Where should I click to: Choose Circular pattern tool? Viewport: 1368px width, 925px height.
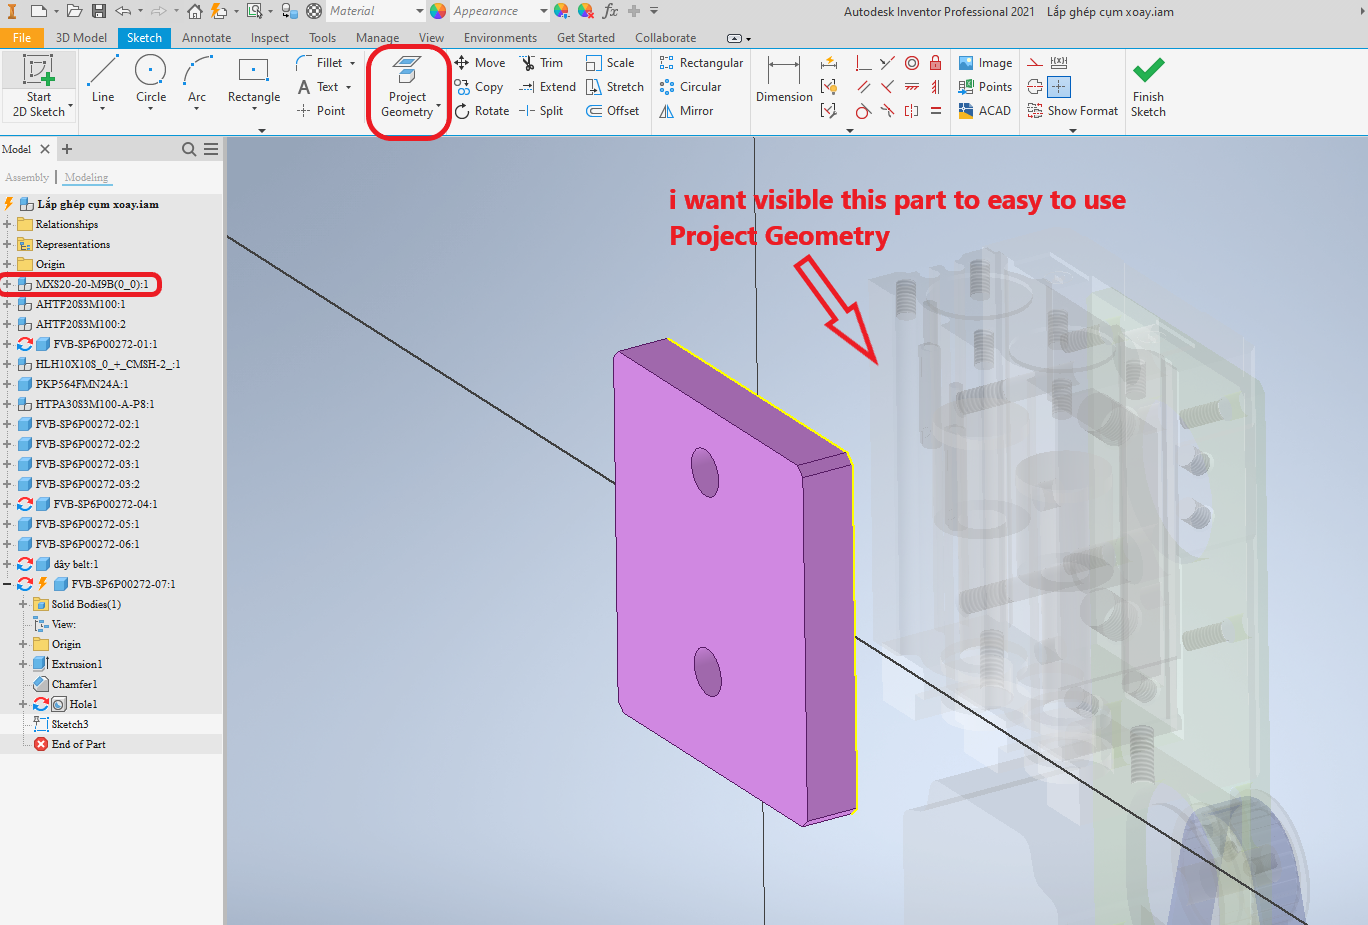pos(690,87)
